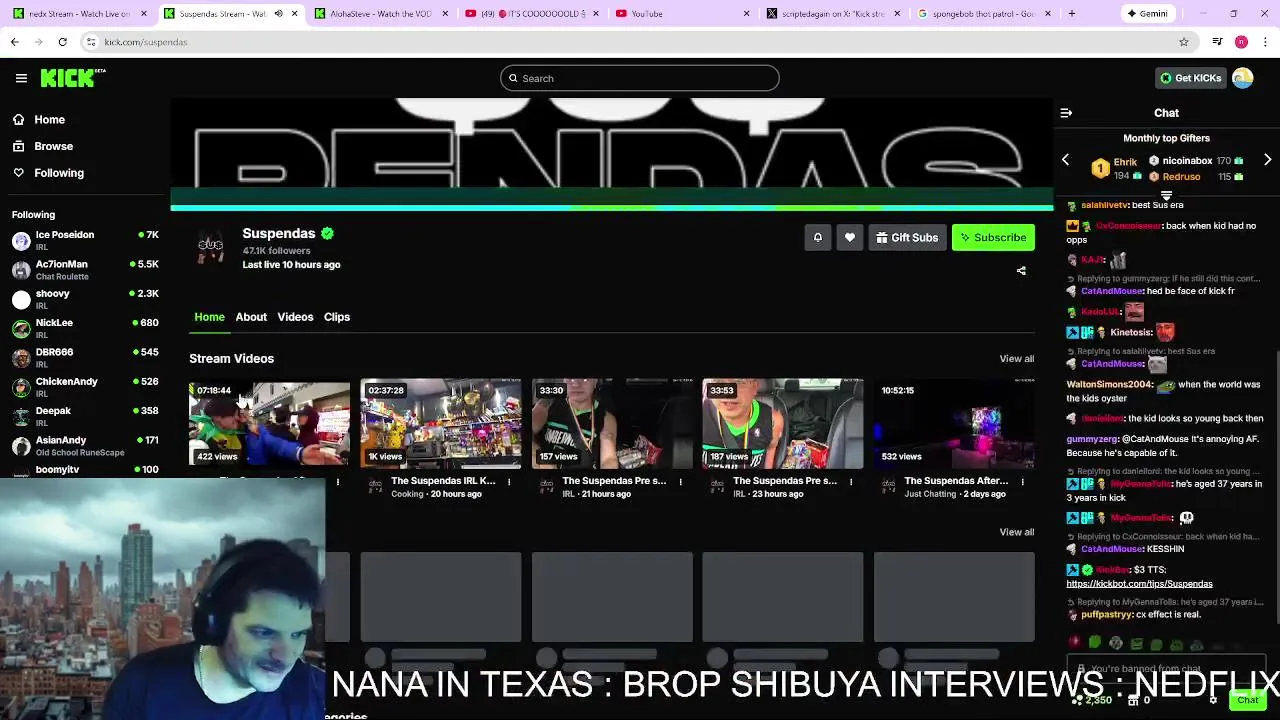Switch to the redx Stream browser tab
Screen dimensions: 1280x720
coord(78,14)
